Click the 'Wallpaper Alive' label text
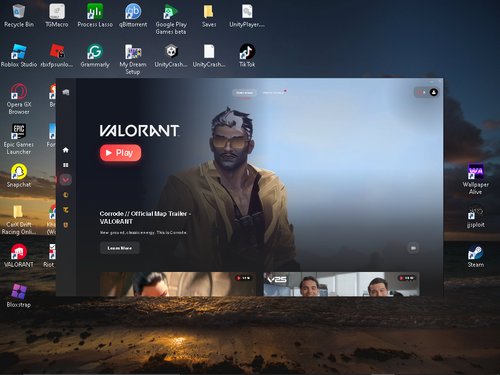 (x=476, y=188)
